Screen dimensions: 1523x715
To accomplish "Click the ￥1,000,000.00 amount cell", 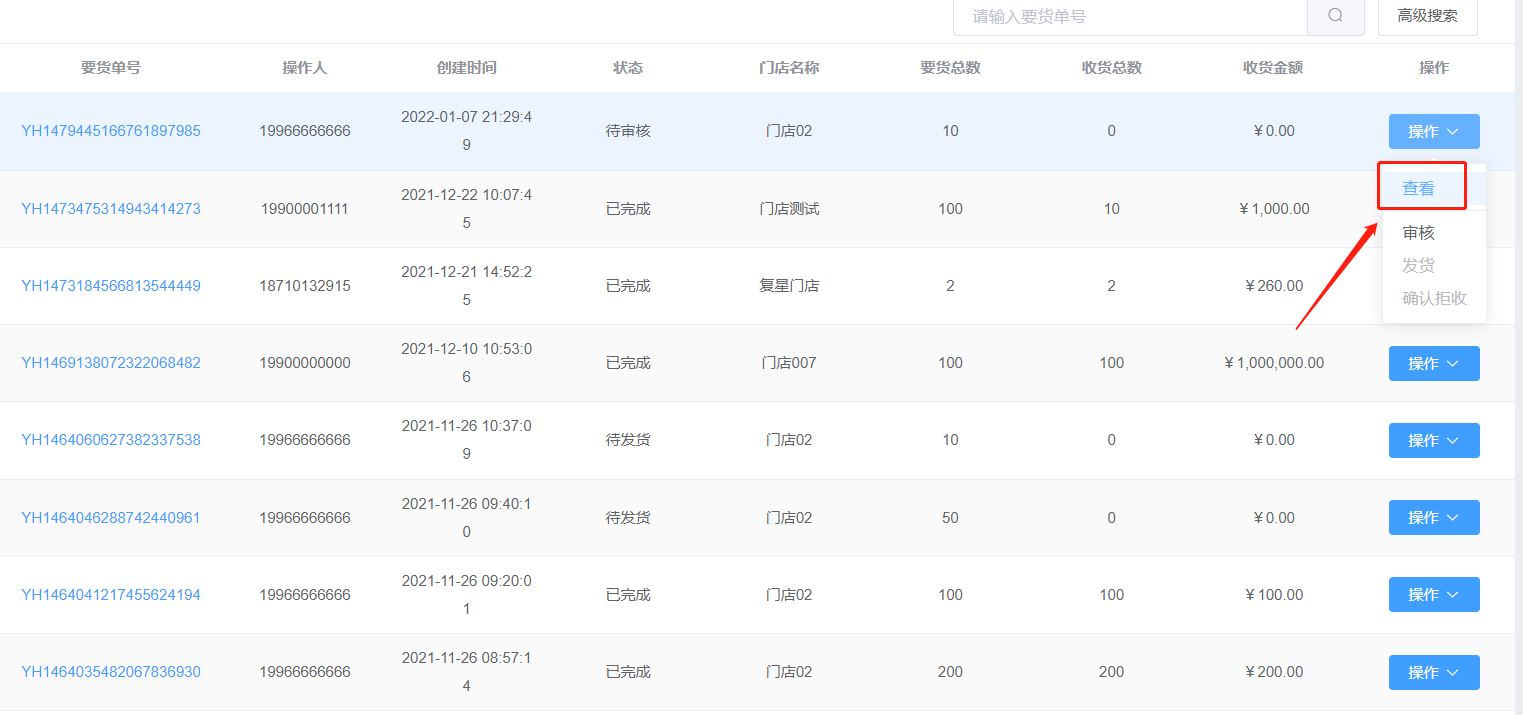I will pos(1273,363).
